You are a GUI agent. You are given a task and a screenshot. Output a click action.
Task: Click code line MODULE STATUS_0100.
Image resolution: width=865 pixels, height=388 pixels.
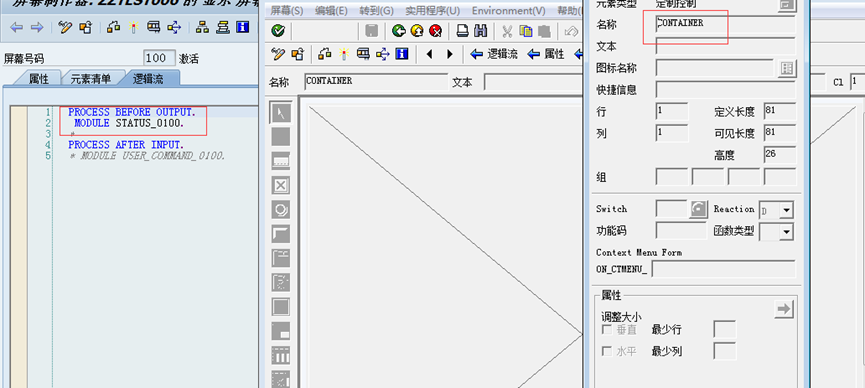tap(129, 123)
